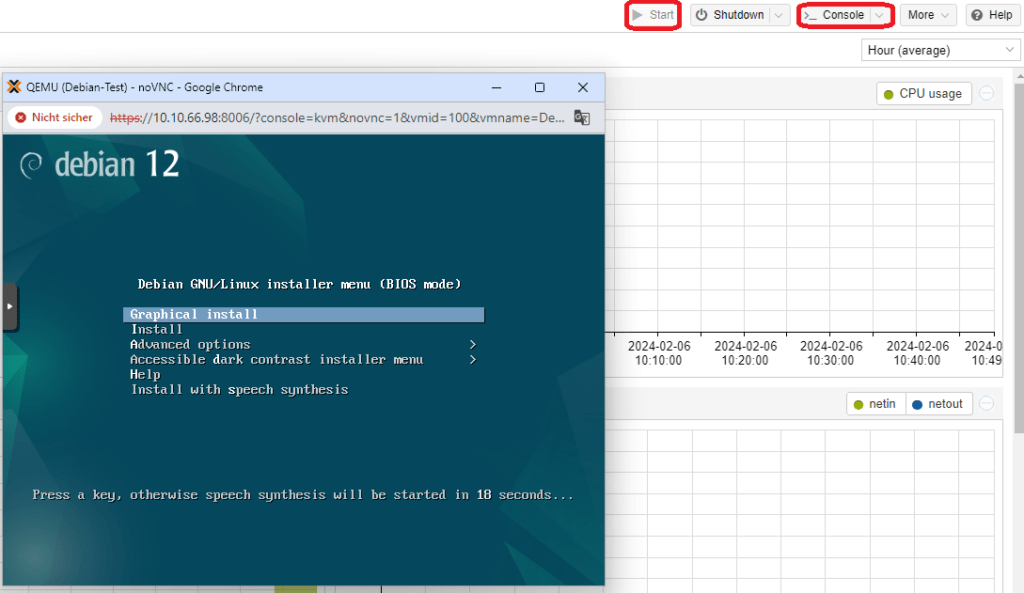The height and width of the screenshot is (593, 1024).
Task: Click the CPU chart zoom-reset circle icon
Action: (x=987, y=94)
